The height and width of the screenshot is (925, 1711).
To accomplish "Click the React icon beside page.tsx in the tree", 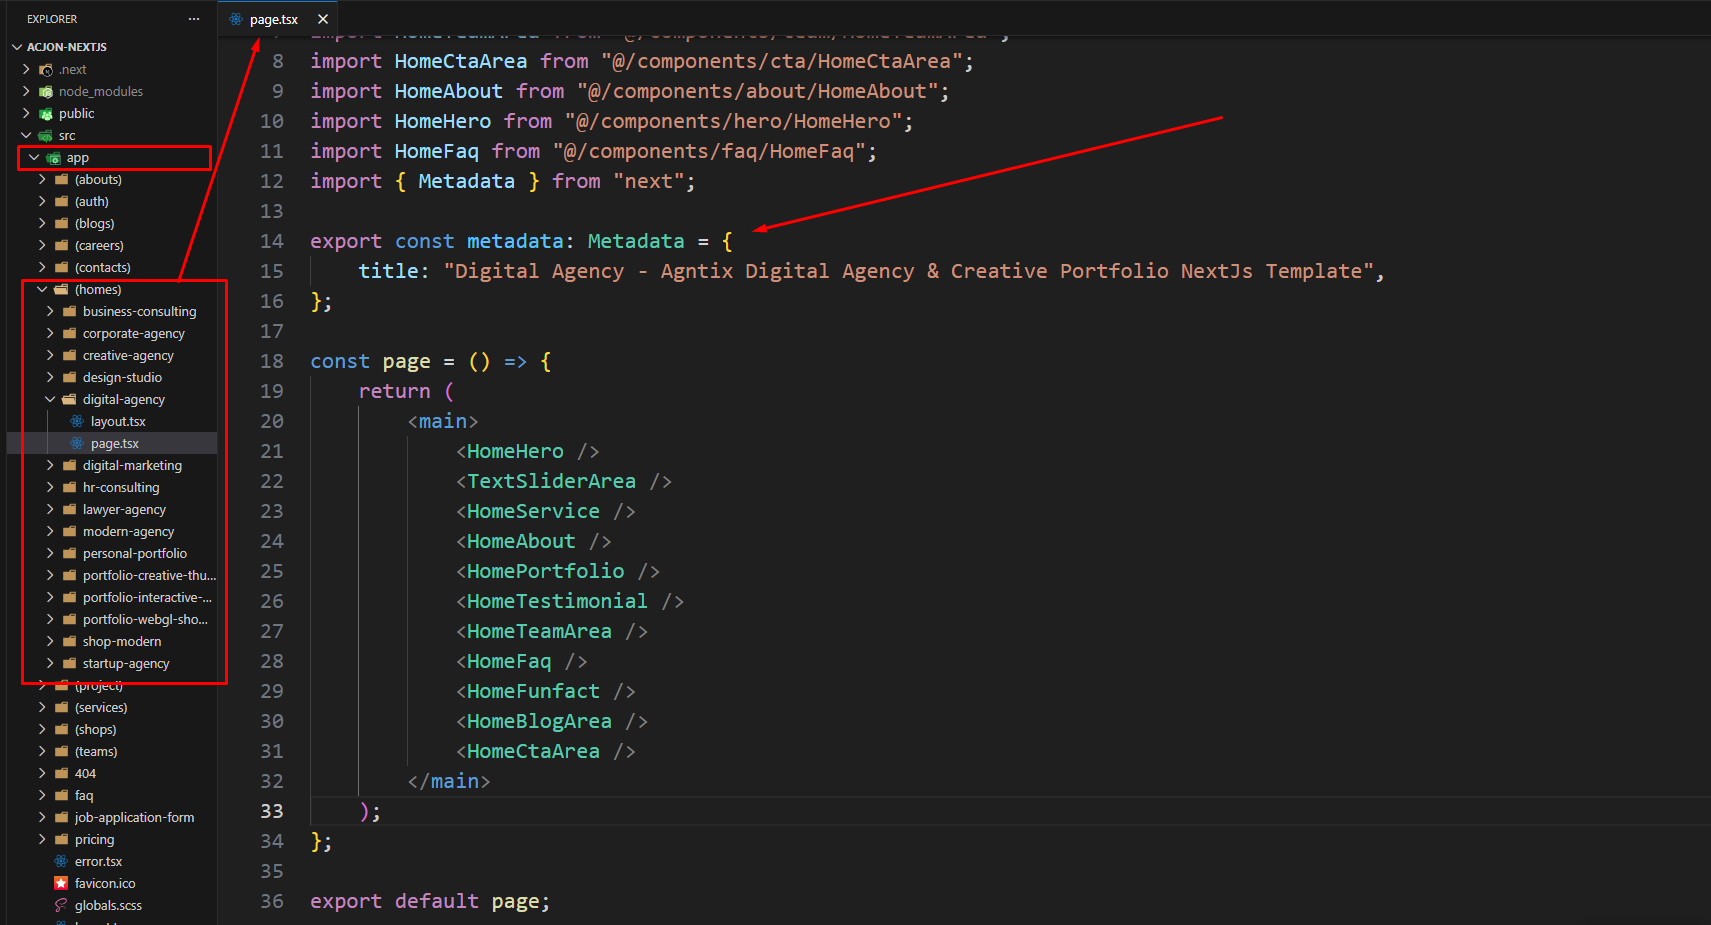I will click(x=77, y=444).
